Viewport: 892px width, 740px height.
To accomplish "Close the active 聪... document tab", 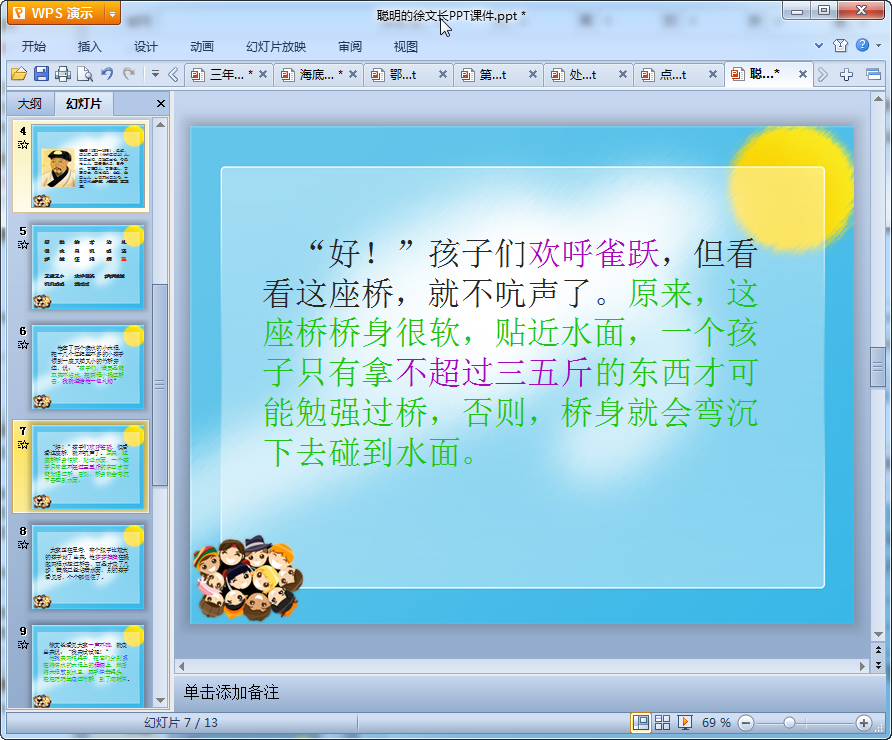I will coord(803,74).
